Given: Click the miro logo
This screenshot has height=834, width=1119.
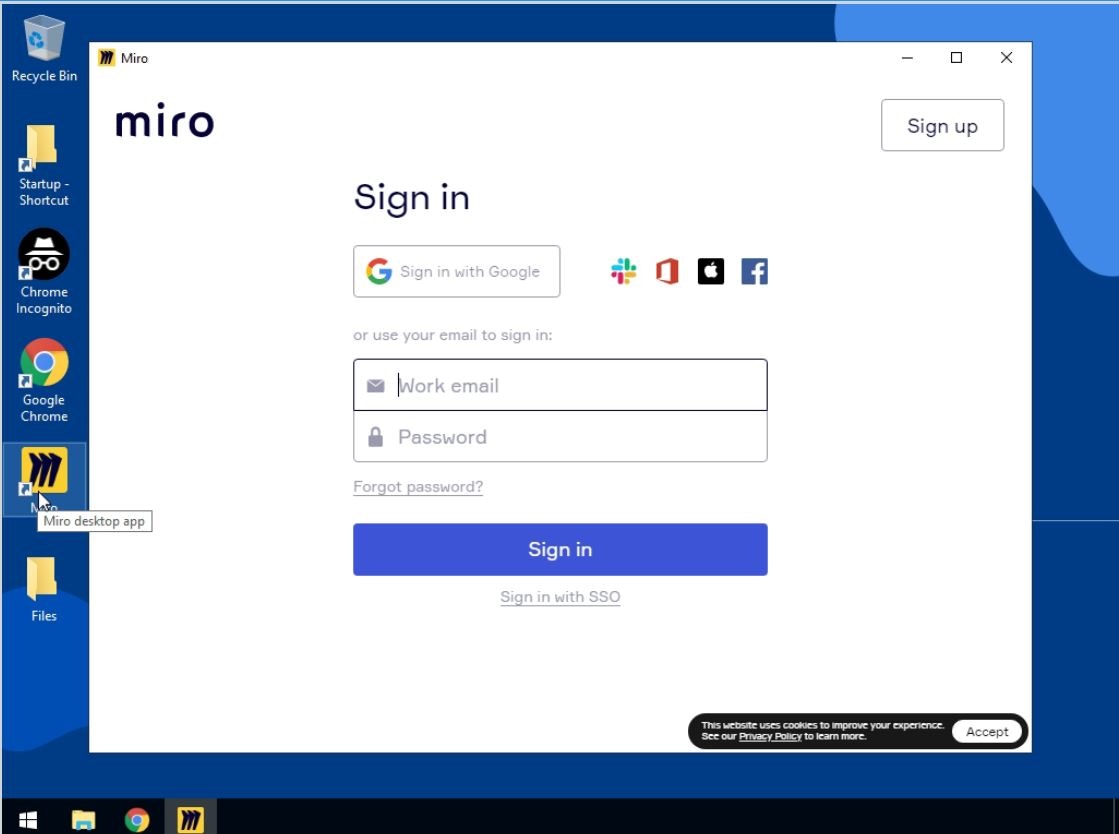Looking at the screenshot, I should 164,121.
